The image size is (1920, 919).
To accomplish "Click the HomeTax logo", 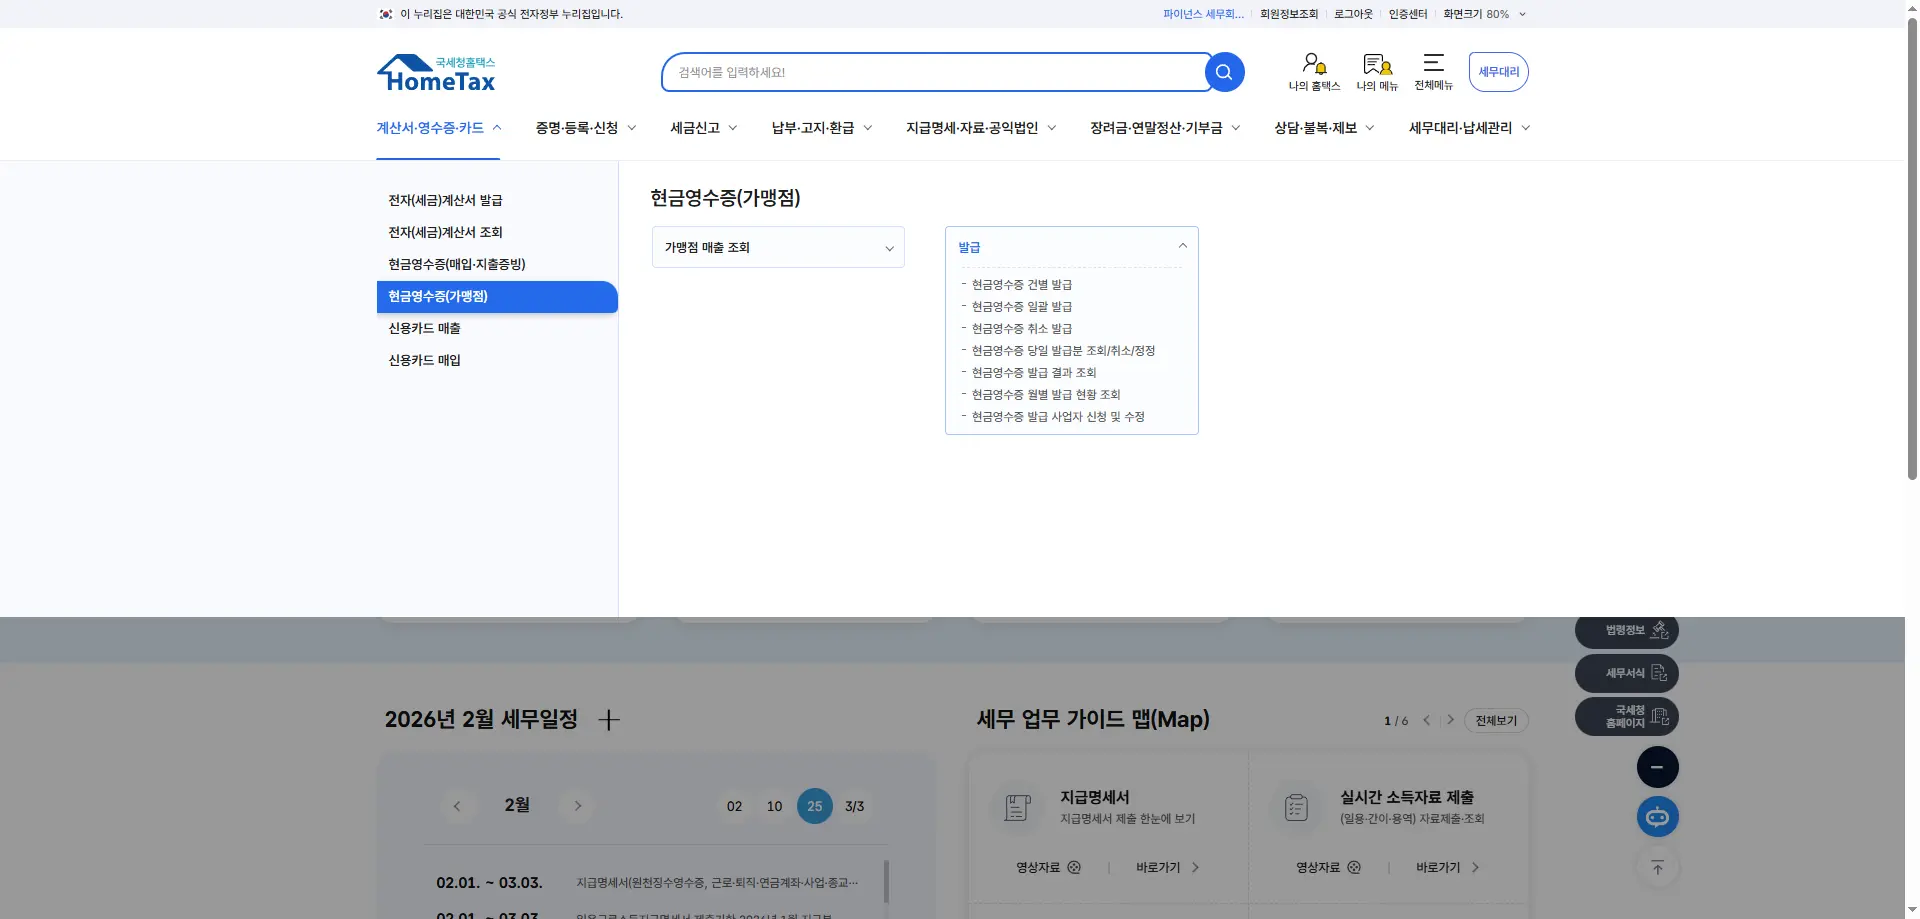I will click(x=436, y=71).
